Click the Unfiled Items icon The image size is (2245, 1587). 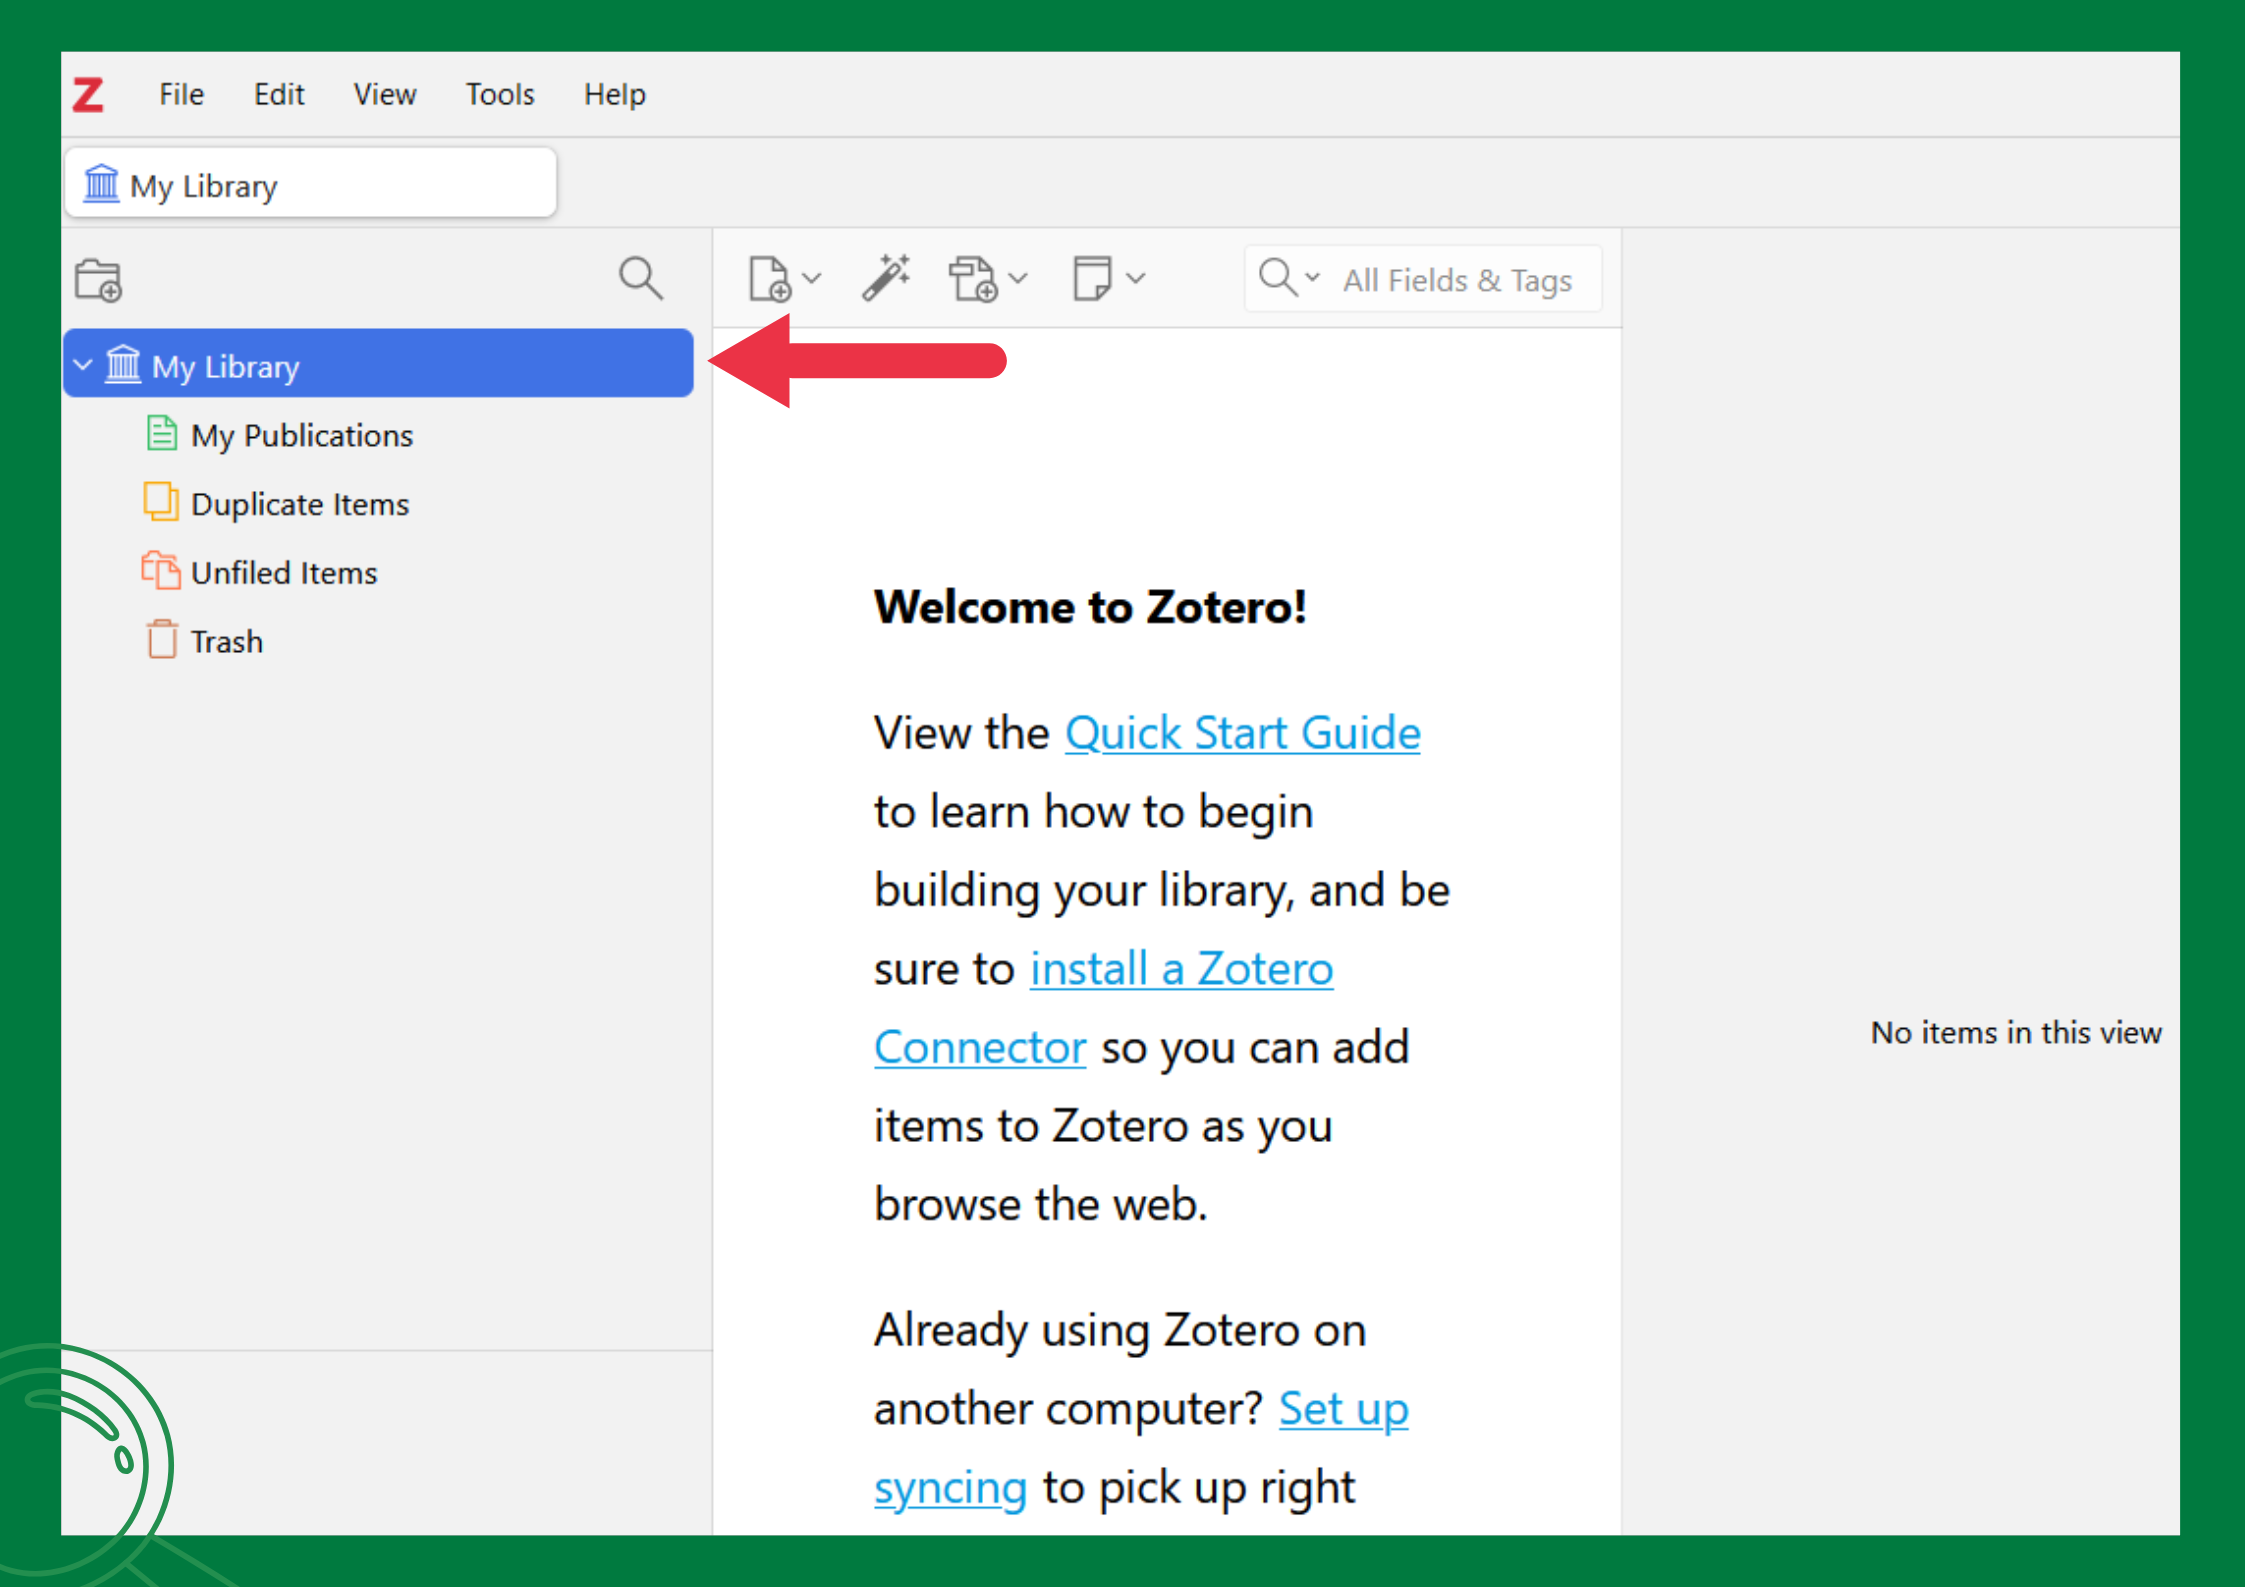[x=160, y=571]
